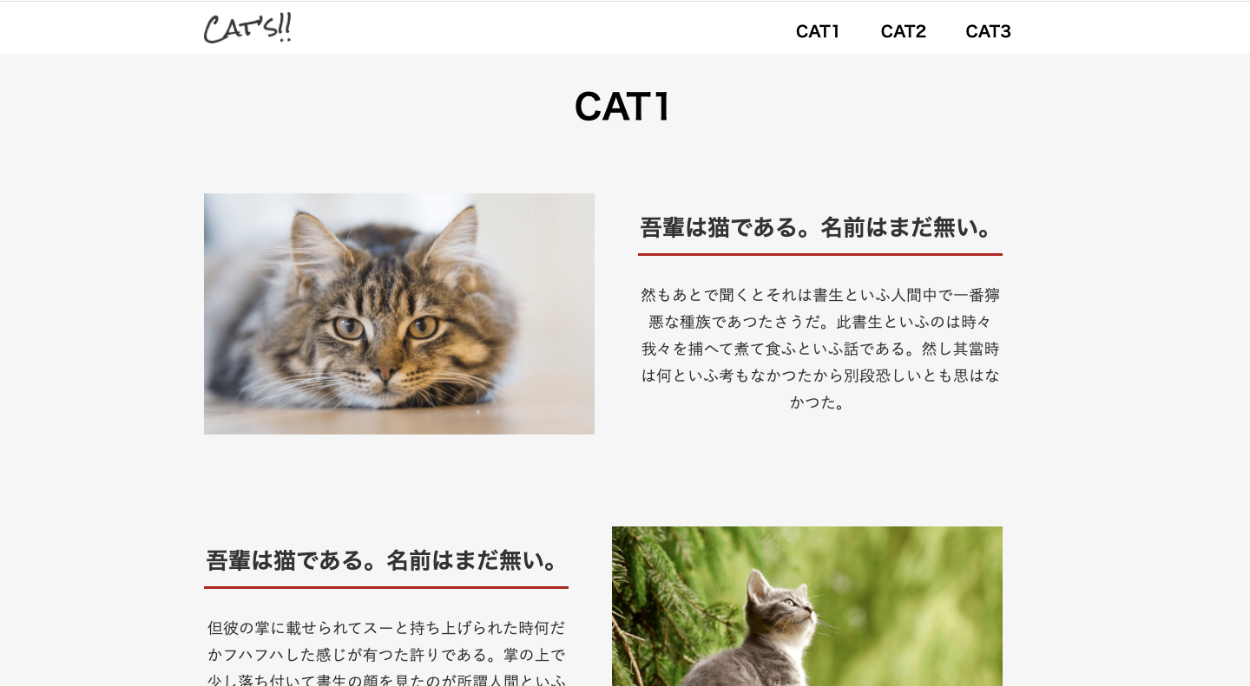This screenshot has width=1250, height=686.
Task: Open the tabby cat lying down photo
Action: 399,314
